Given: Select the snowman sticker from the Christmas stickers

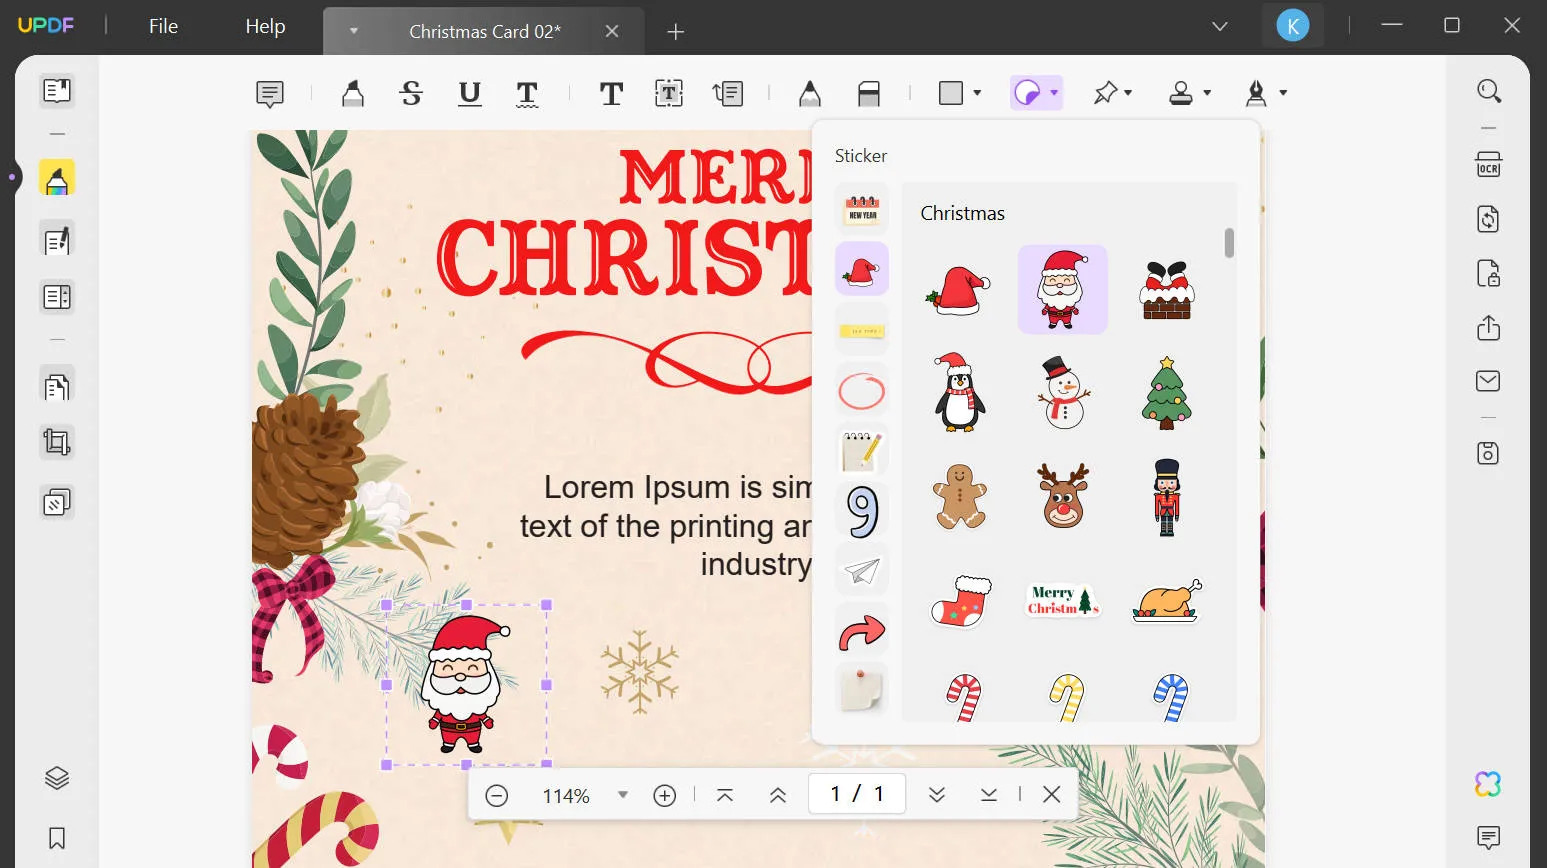Looking at the screenshot, I should [x=1062, y=393].
